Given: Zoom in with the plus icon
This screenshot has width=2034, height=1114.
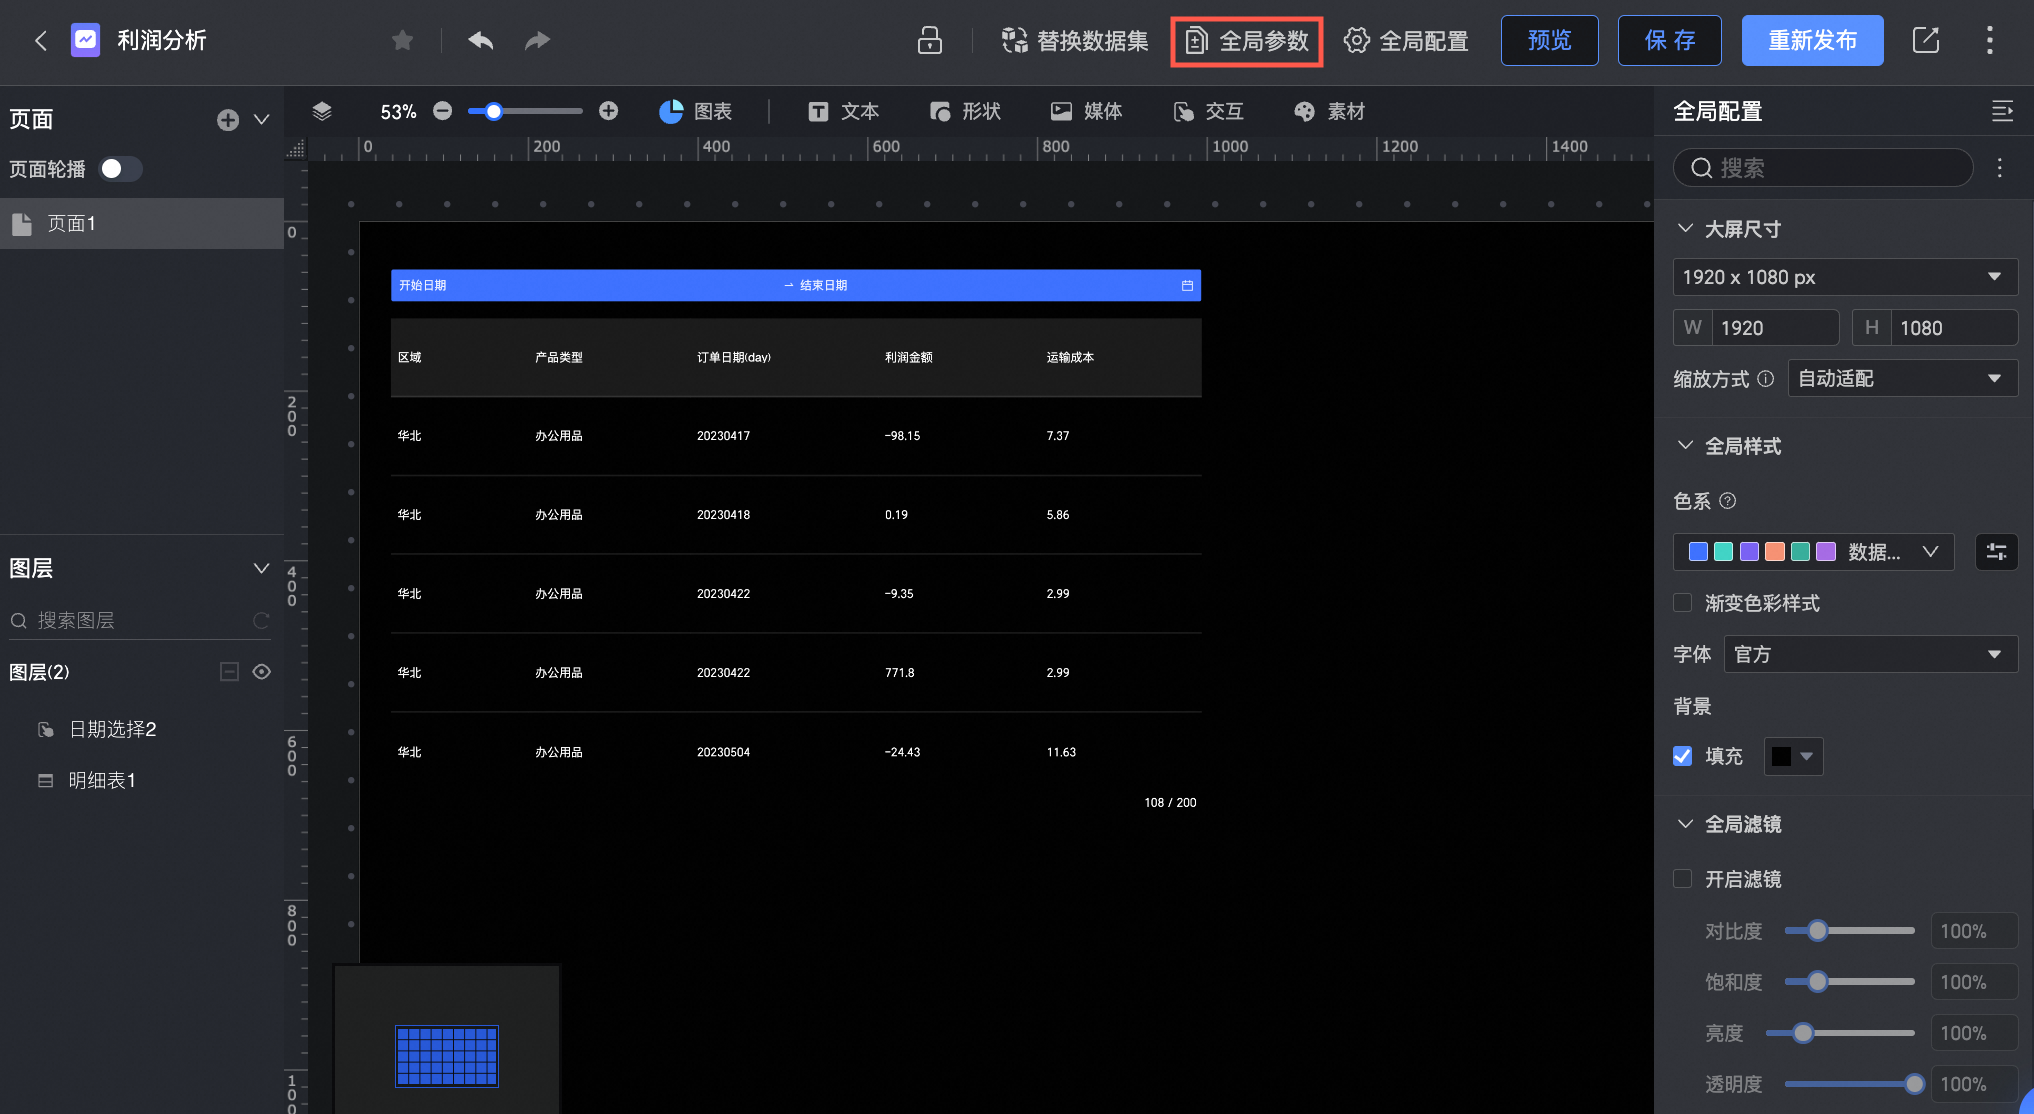Looking at the screenshot, I should point(608,111).
